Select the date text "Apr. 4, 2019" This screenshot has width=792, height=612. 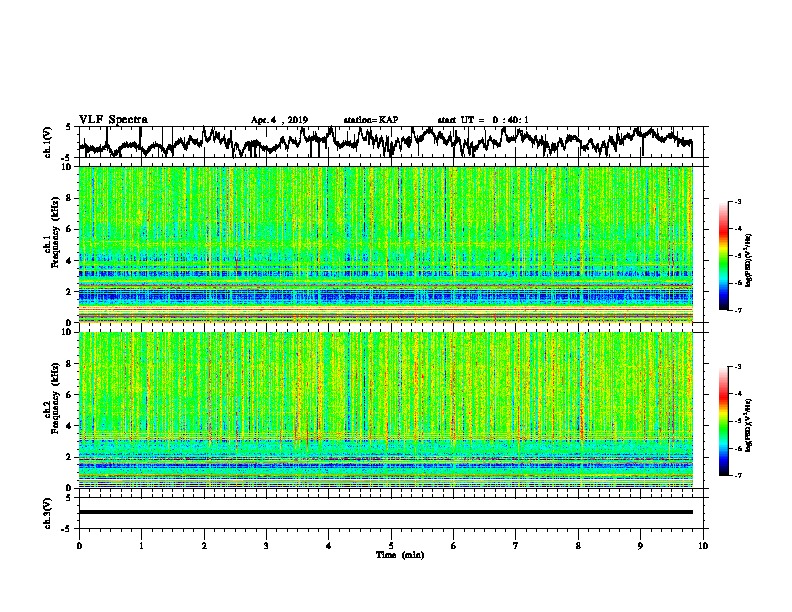(x=279, y=120)
